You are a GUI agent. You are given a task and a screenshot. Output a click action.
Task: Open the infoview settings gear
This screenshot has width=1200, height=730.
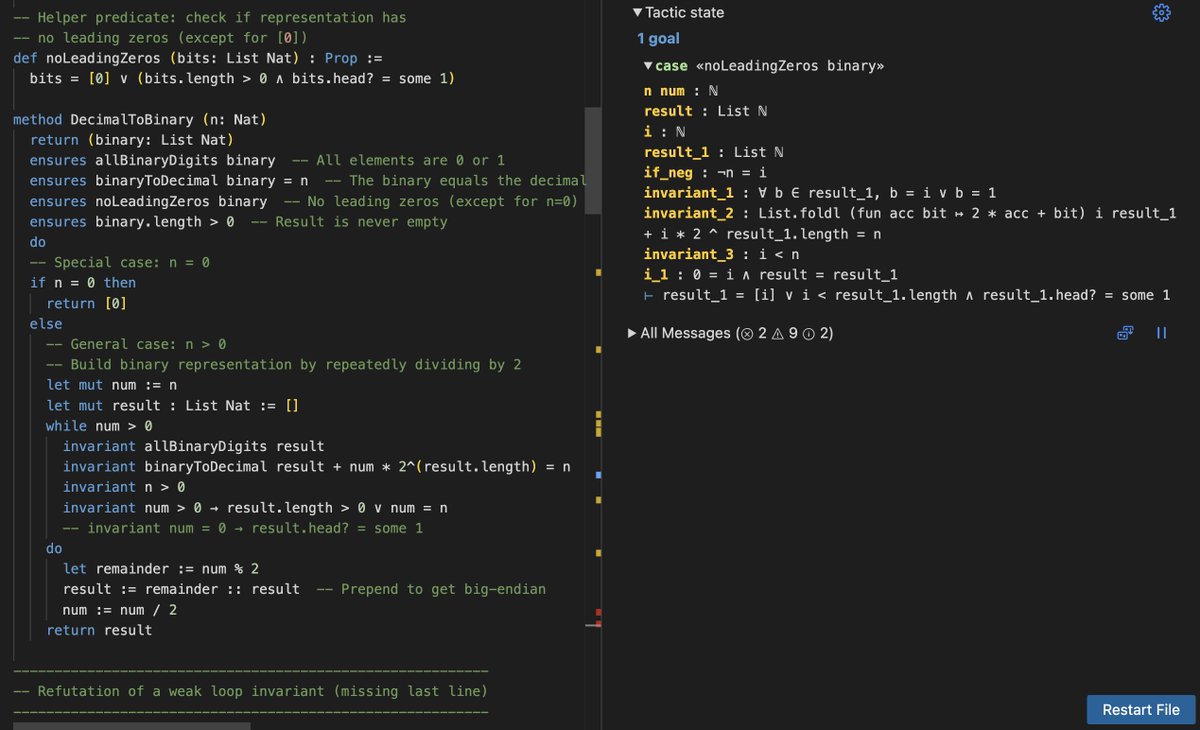[1161, 13]
